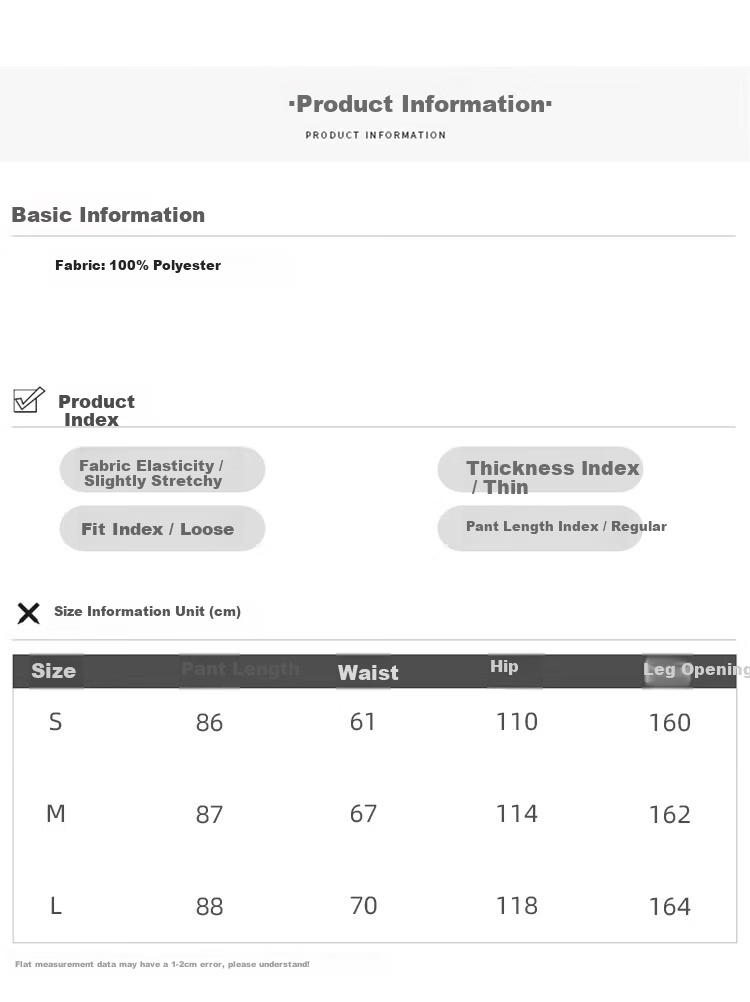Click the hip value 118 for size L

[517, 906]
